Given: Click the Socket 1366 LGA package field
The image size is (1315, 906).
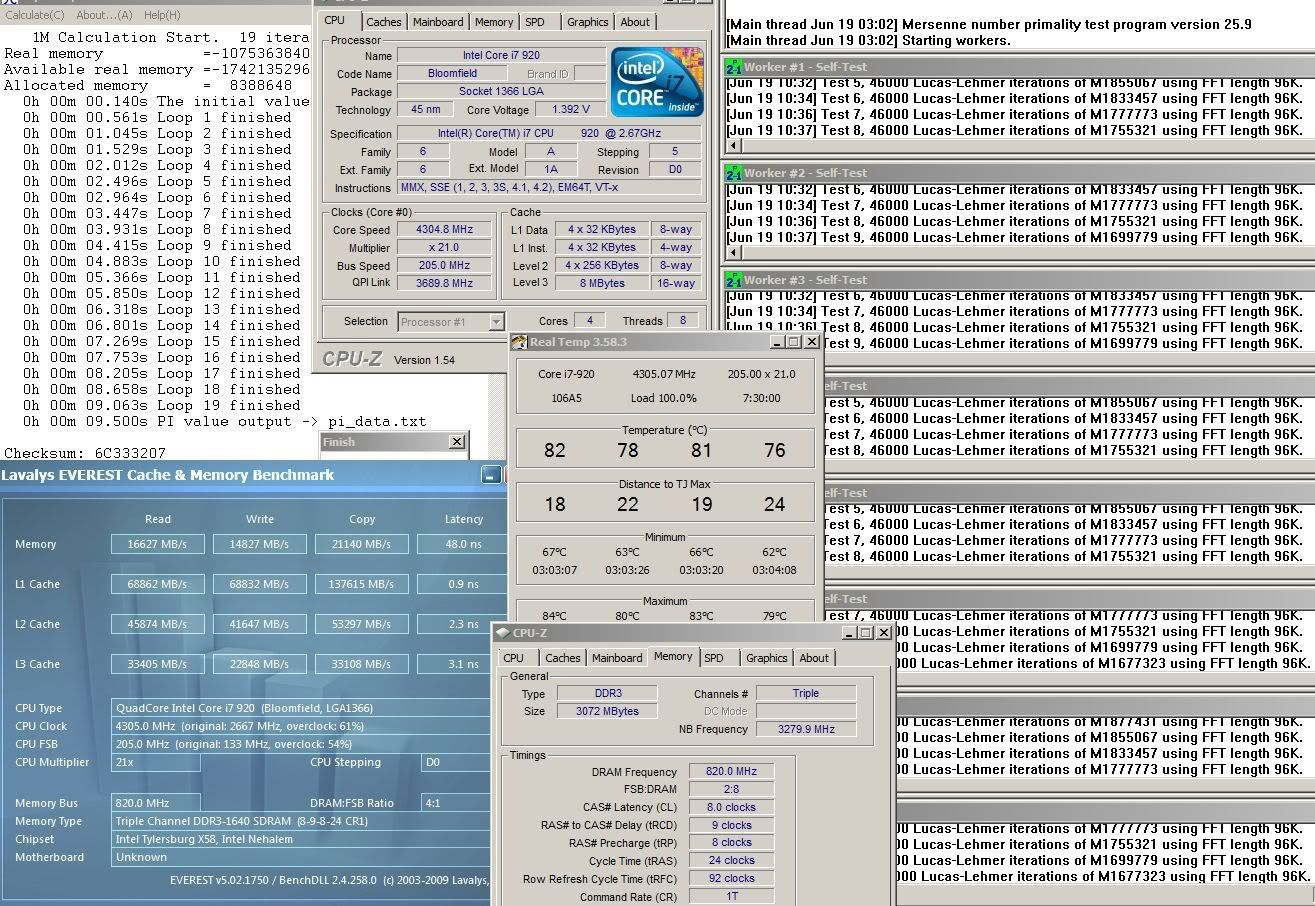Looking at the screenshot, I should [x=501, y=92].
